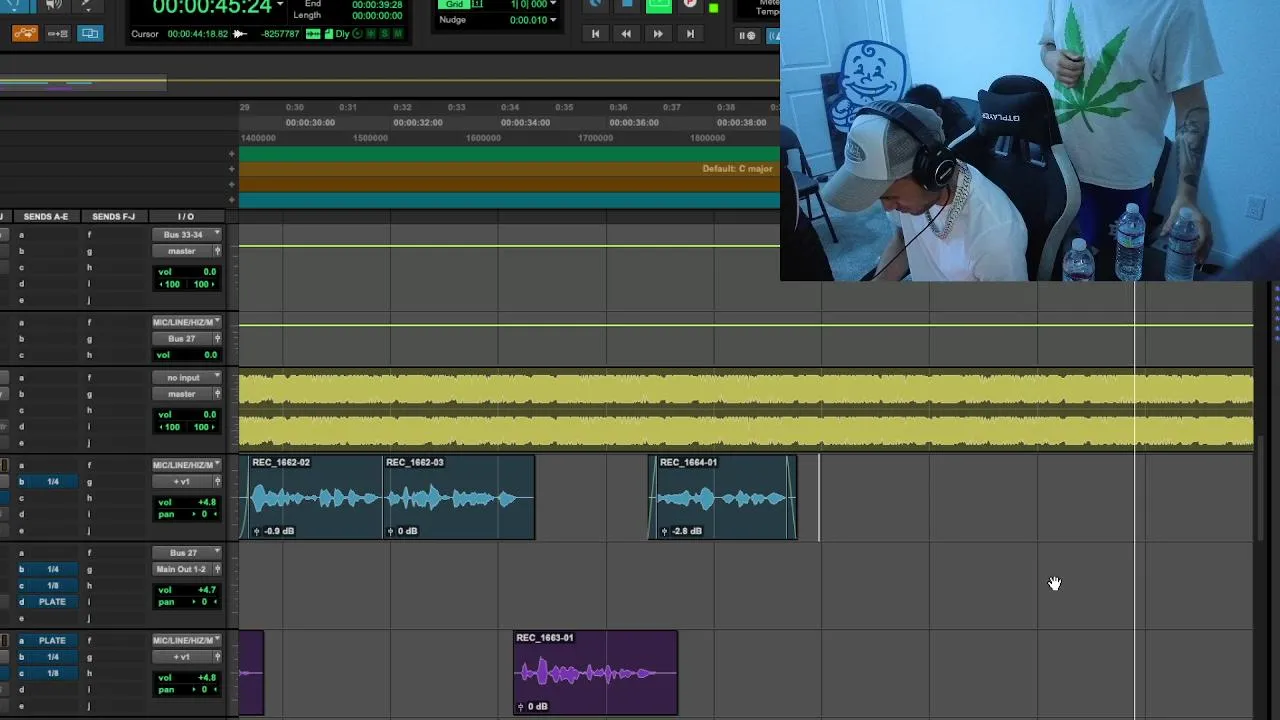
Task: Click the 0 dB clip gain badge on REC_1663-01
Action: (x=532, y=706)
